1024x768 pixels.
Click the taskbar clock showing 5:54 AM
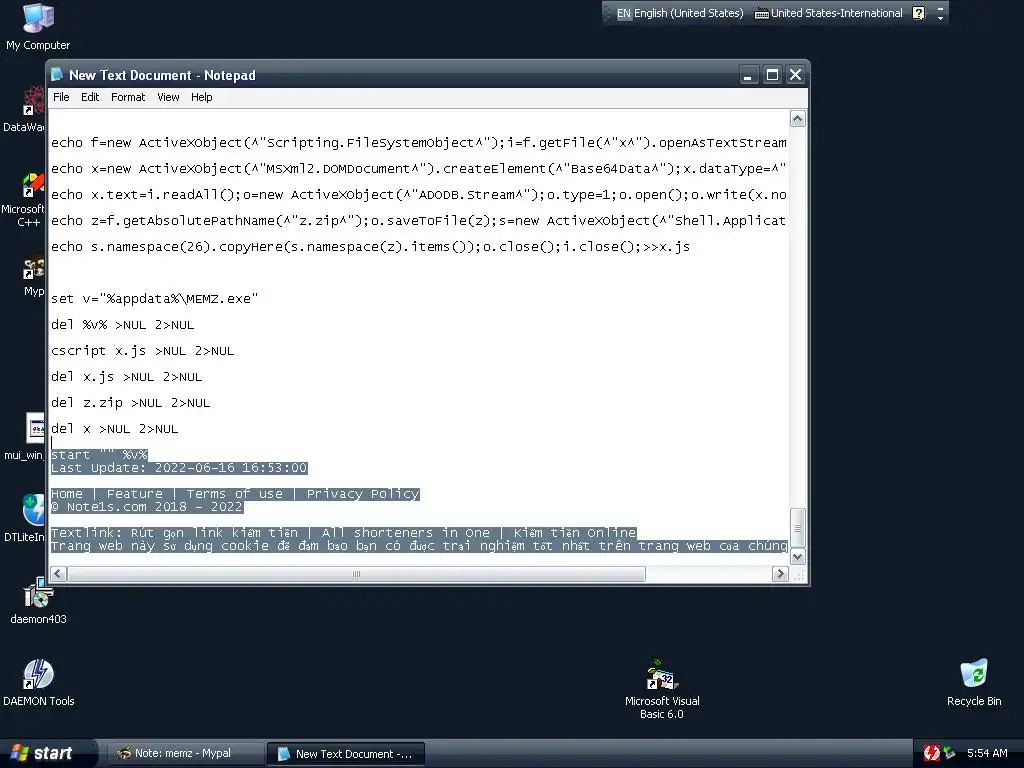pyautogui.click(x=987, y=753)
